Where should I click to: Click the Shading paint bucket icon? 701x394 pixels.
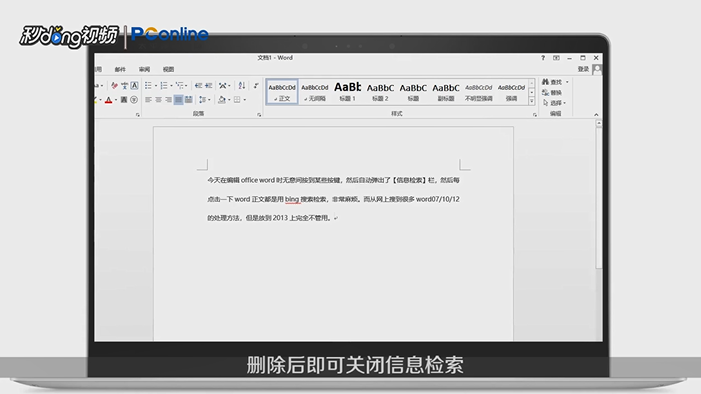(x=222, y=100)
